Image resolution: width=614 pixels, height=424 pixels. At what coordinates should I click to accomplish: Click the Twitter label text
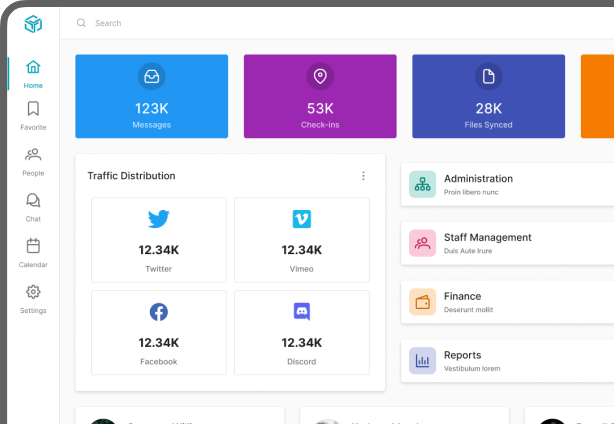click(159, 269)
